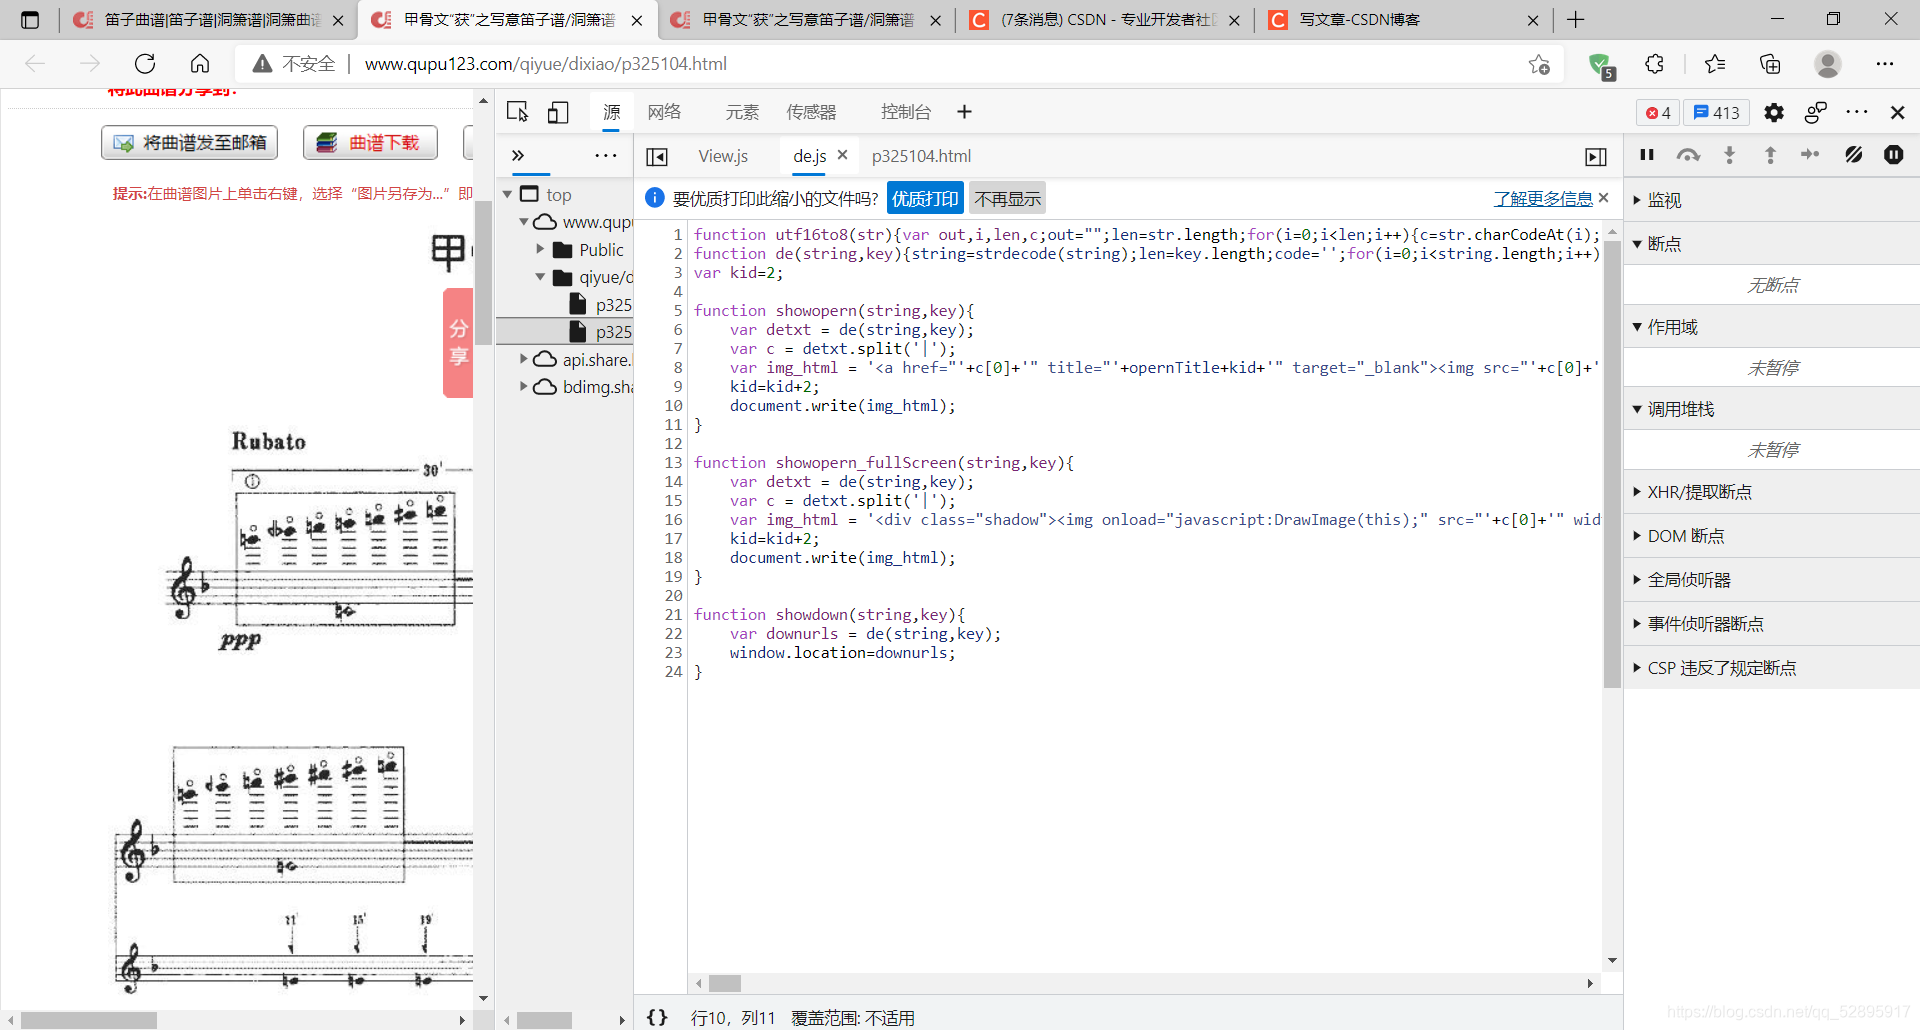The height and width of the screenshot is (1030, 1920).
Task: Open the p325104.html file tab
Action: [x=921, y=156]
